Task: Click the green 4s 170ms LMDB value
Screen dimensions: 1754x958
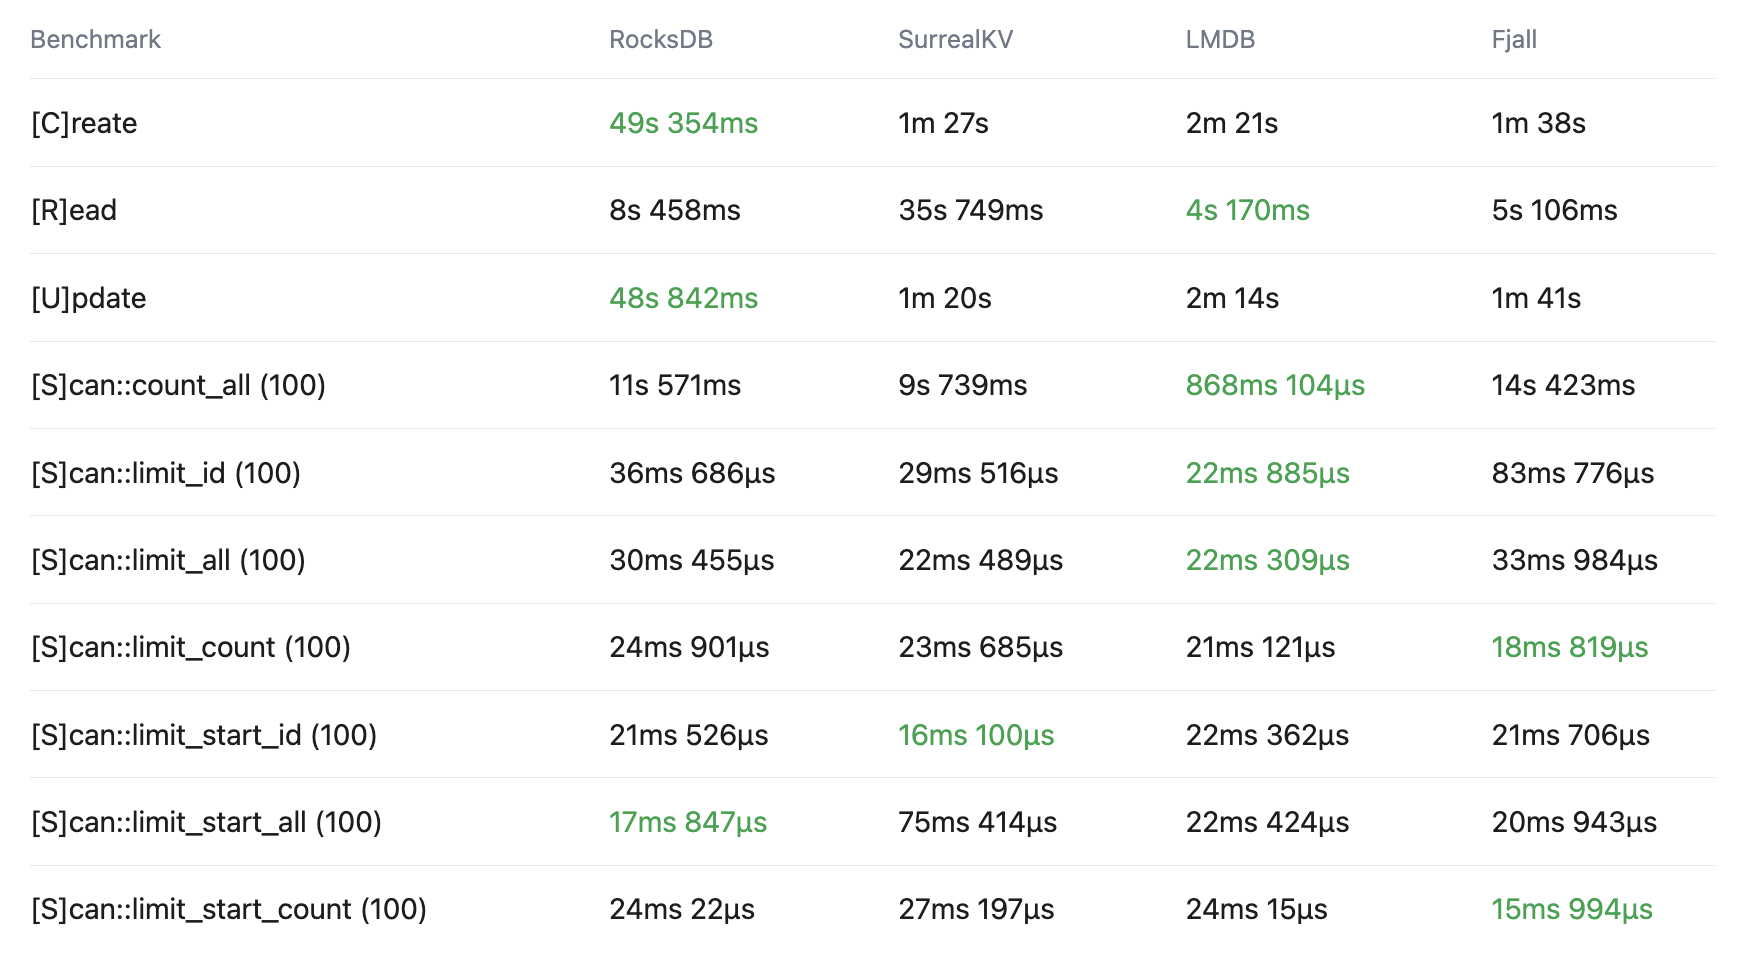Action: 1247,210
